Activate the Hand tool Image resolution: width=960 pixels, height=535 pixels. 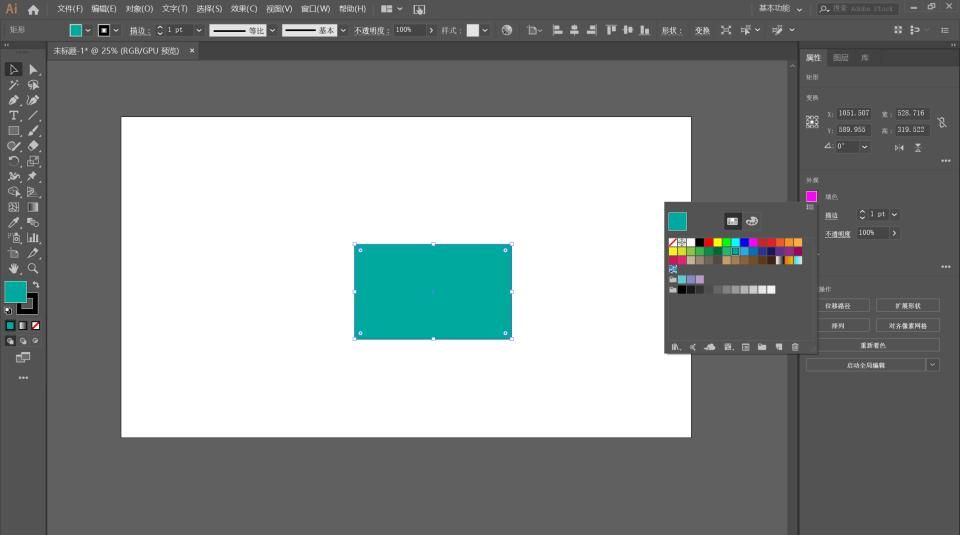tap(13, 268)
